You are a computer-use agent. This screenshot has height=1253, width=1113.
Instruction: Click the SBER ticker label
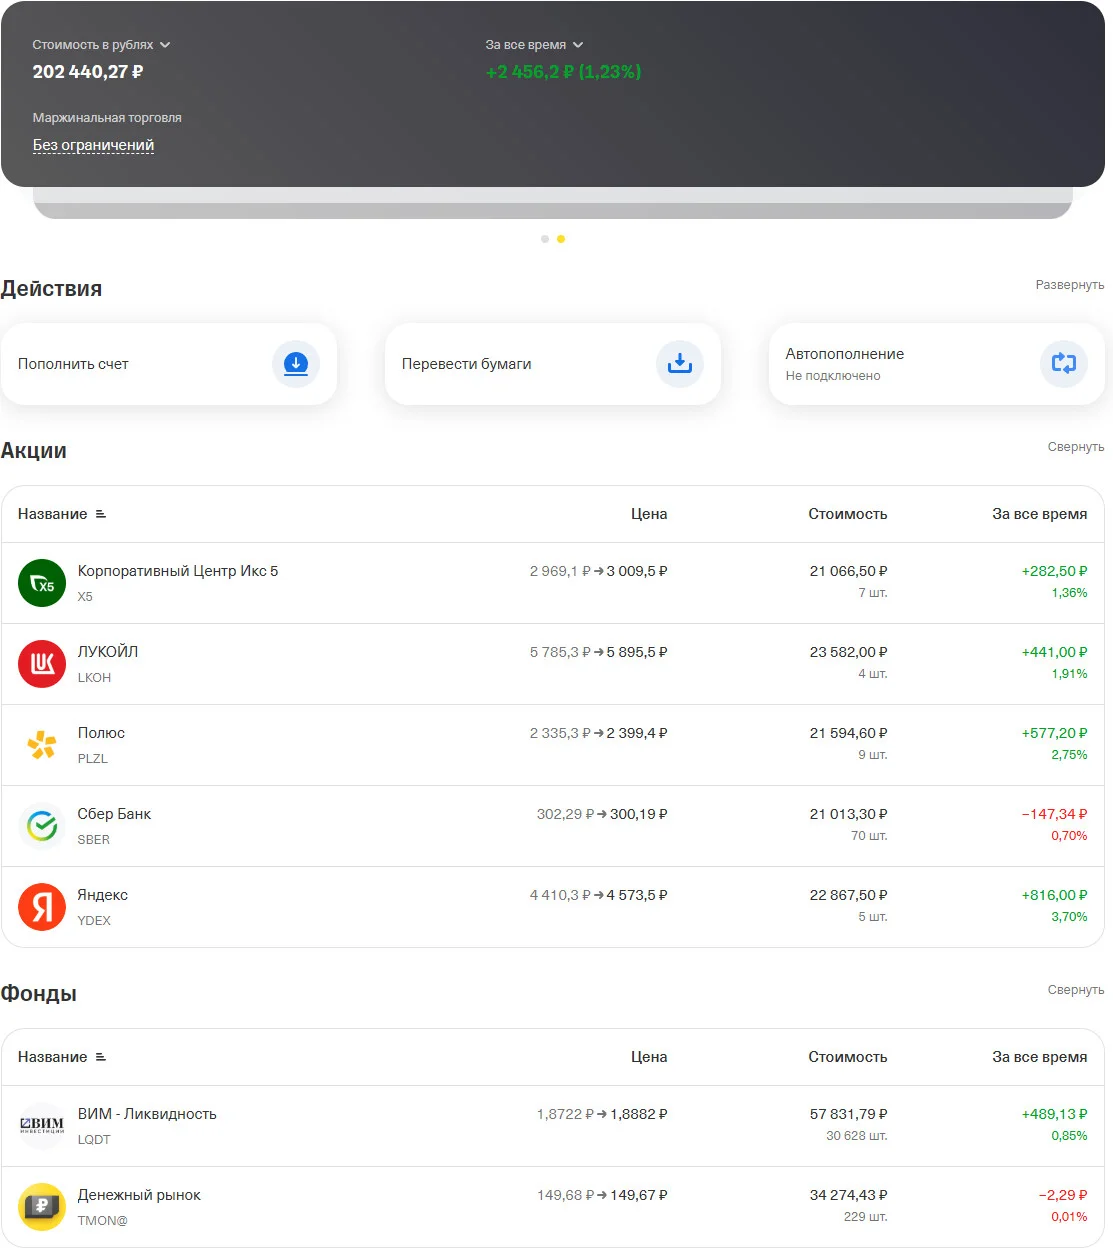tap(94, 840)
